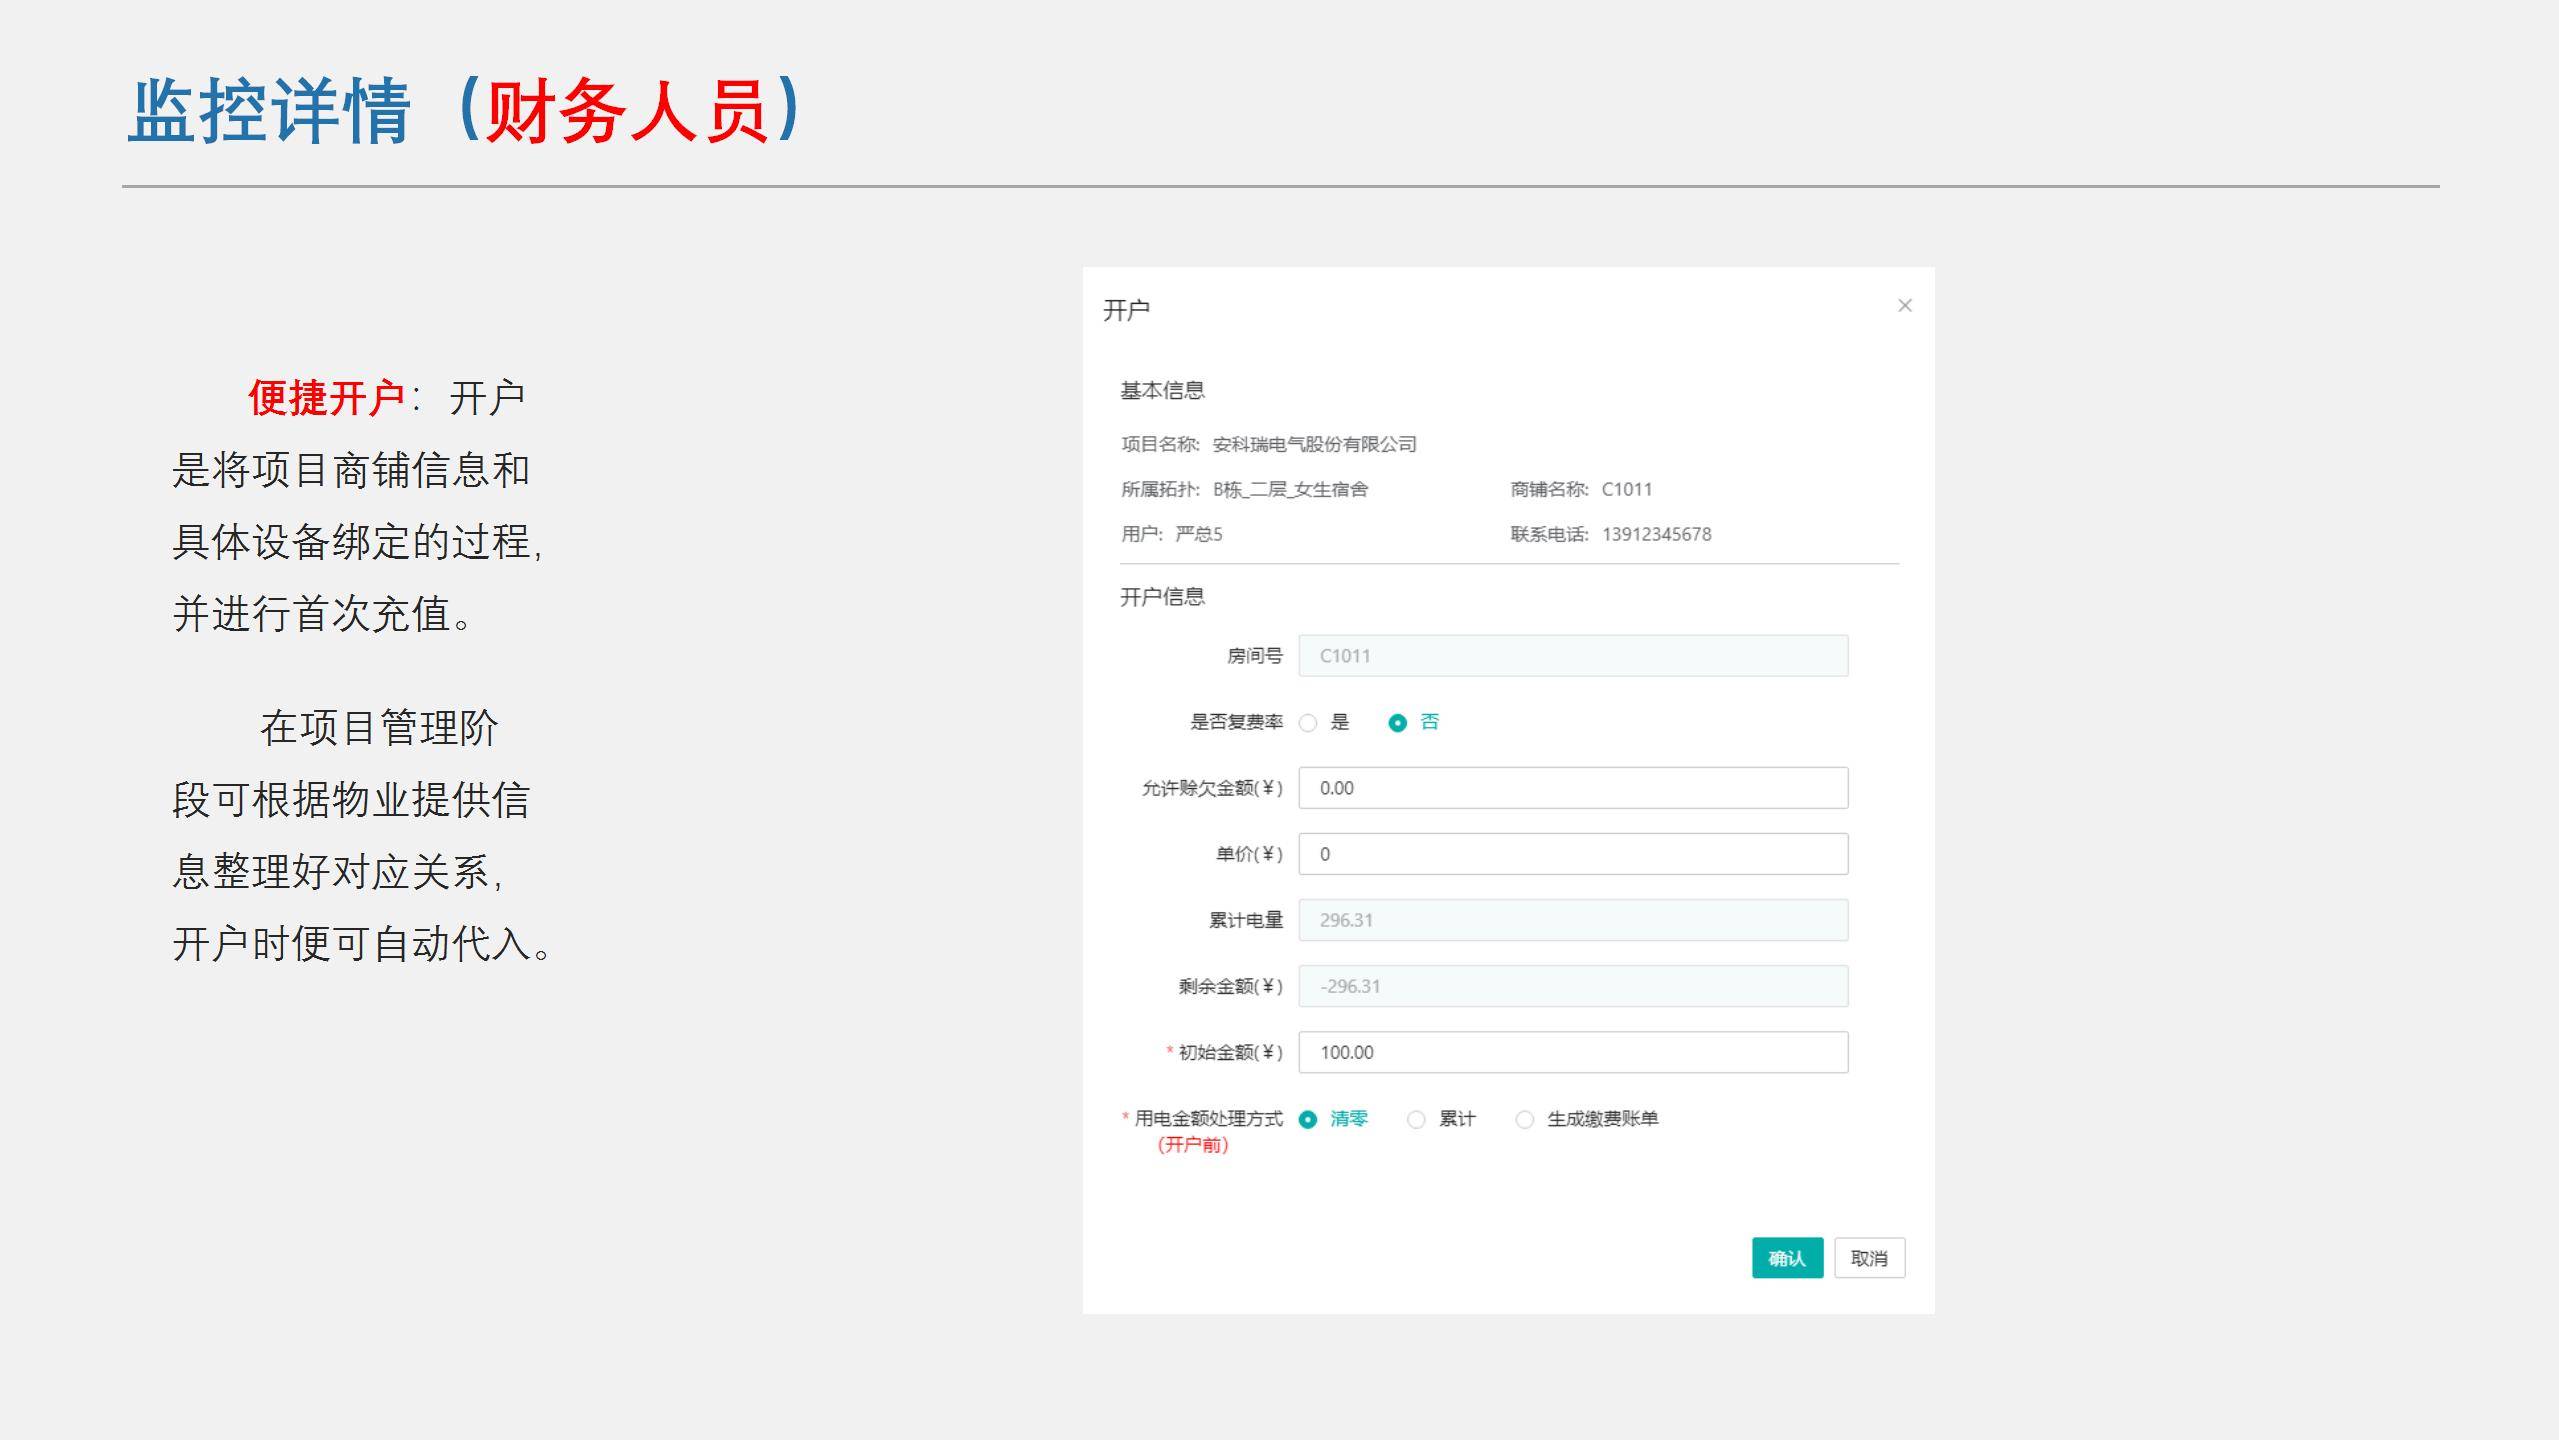Focus the 允许赊欠金额 input field
Screen dimensions: 2559x1440
click(x=1572, y=788)
